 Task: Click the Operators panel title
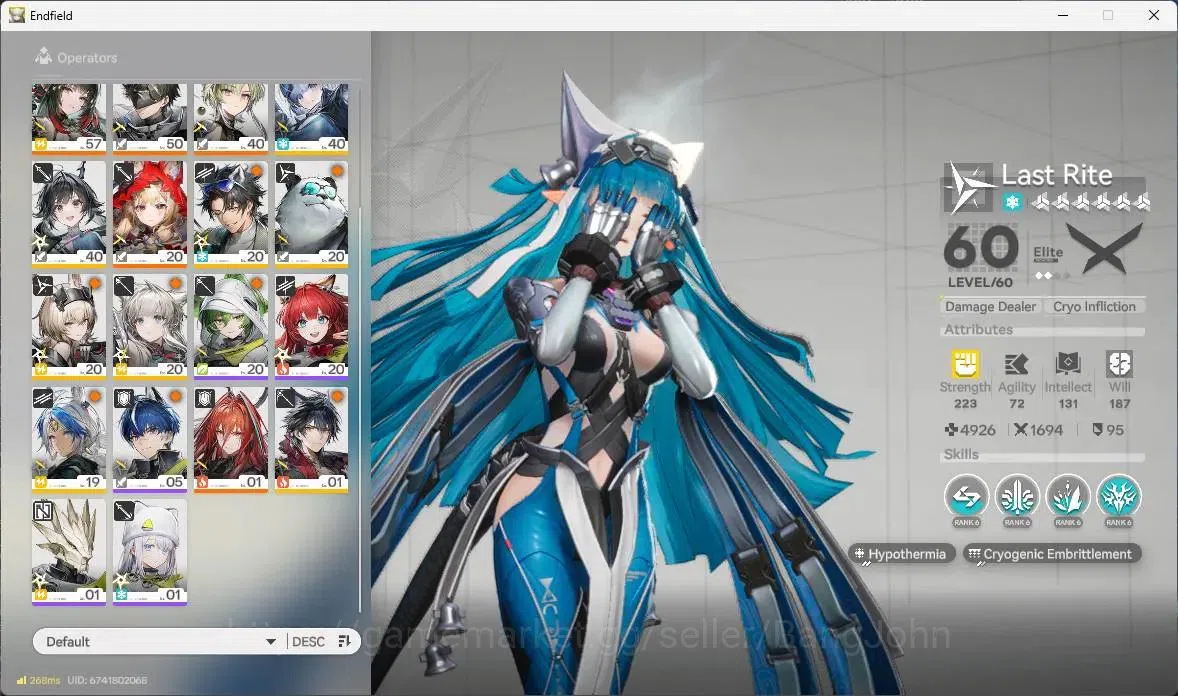87,57
